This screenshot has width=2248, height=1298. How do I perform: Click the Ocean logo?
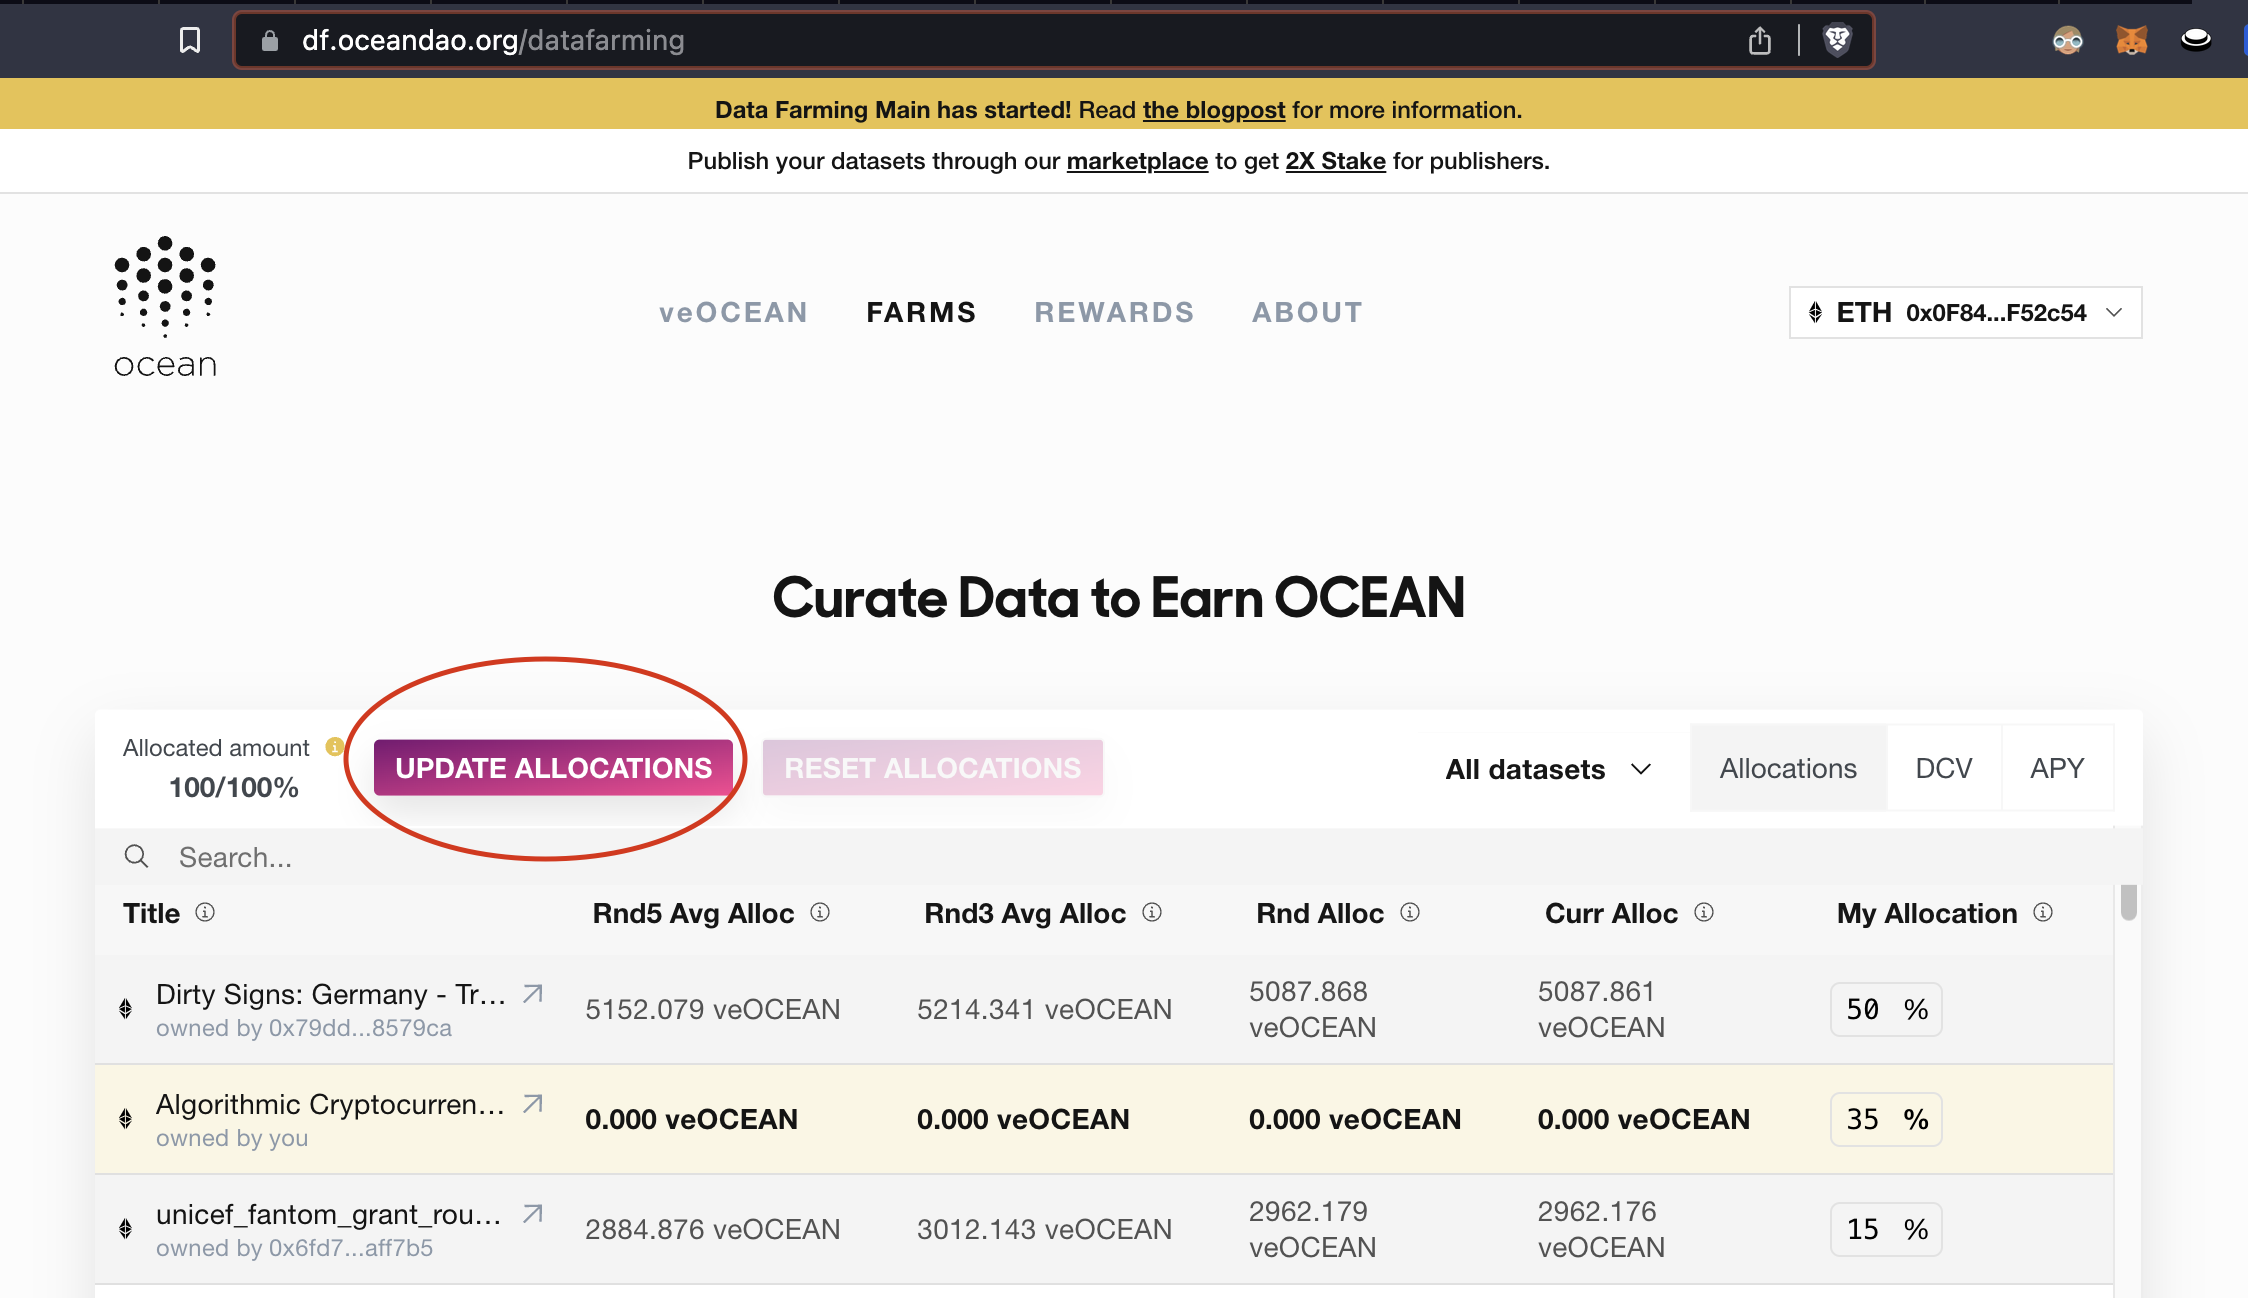coord(165,308)
